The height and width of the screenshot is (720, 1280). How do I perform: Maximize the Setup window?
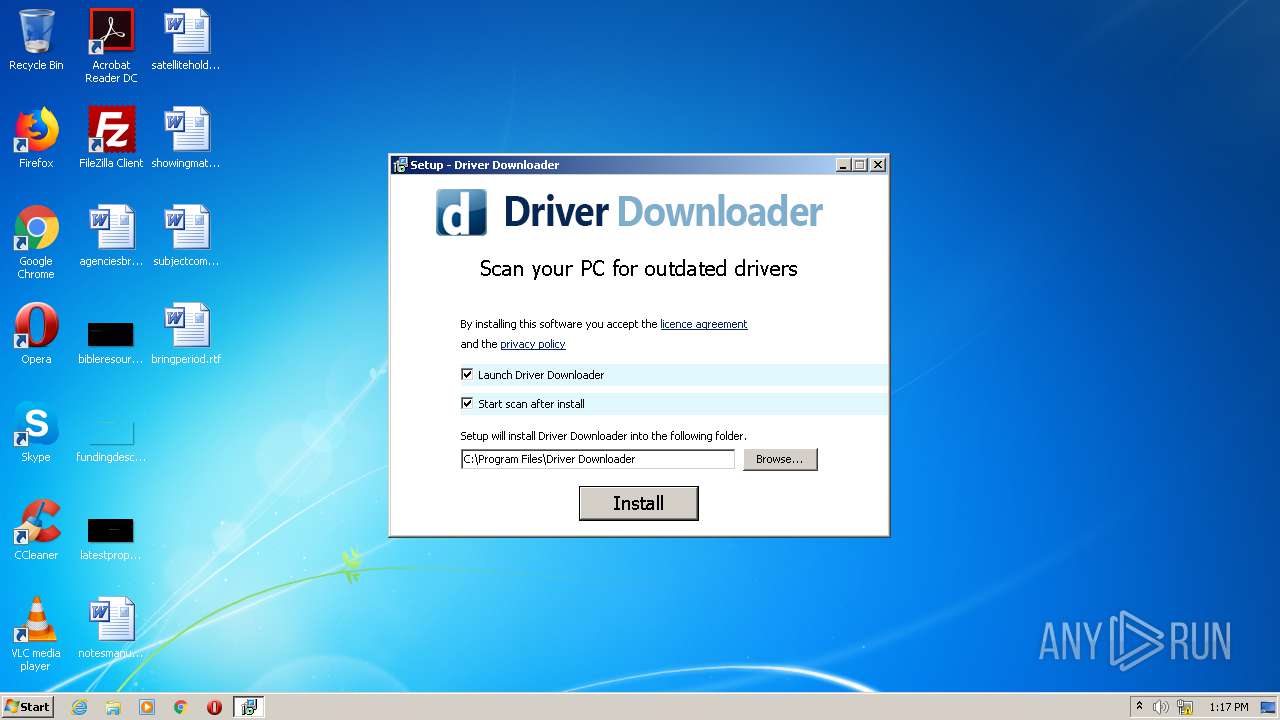[860, 165]
